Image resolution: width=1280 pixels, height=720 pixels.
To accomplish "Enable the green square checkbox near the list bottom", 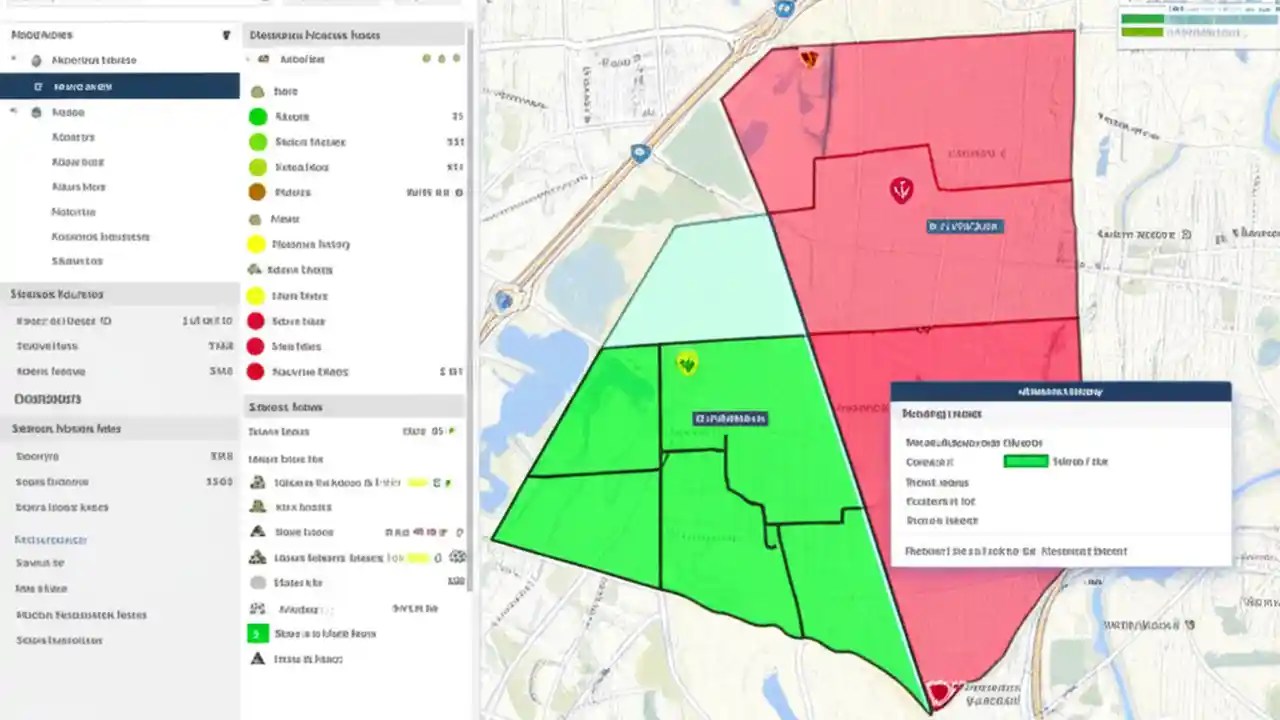I will 257,633.
